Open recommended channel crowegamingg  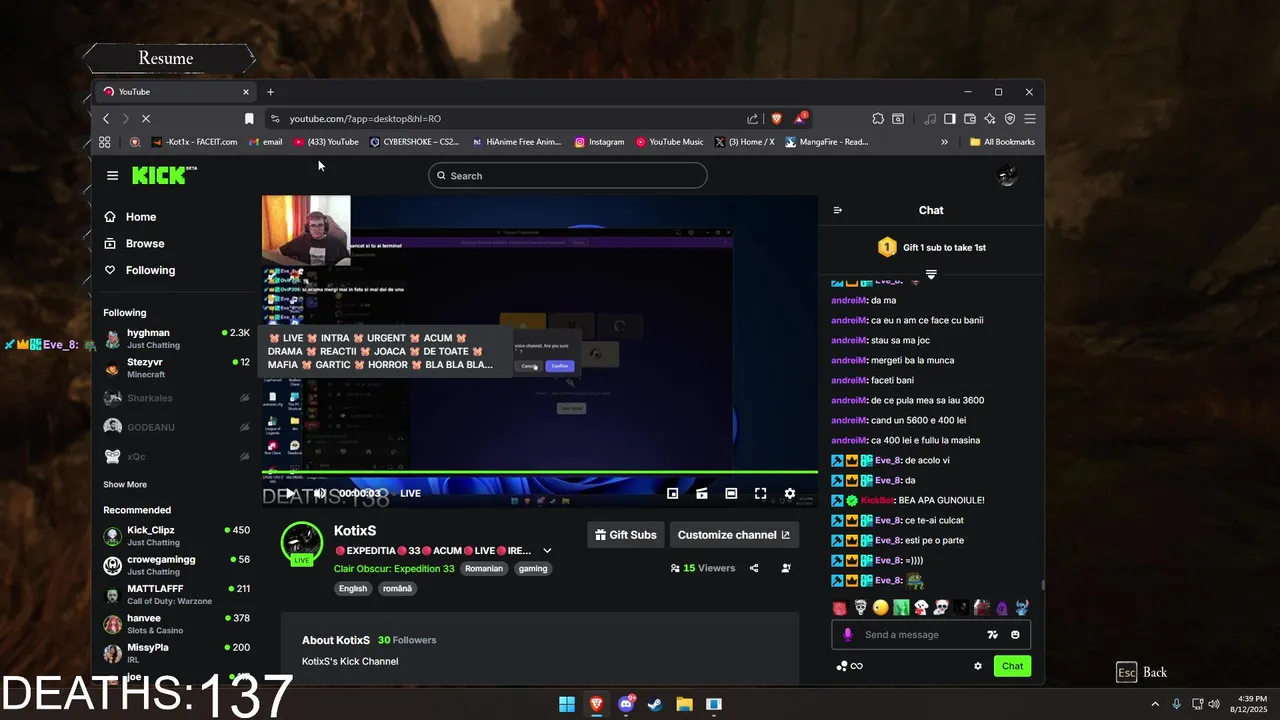tap(176, 565)
